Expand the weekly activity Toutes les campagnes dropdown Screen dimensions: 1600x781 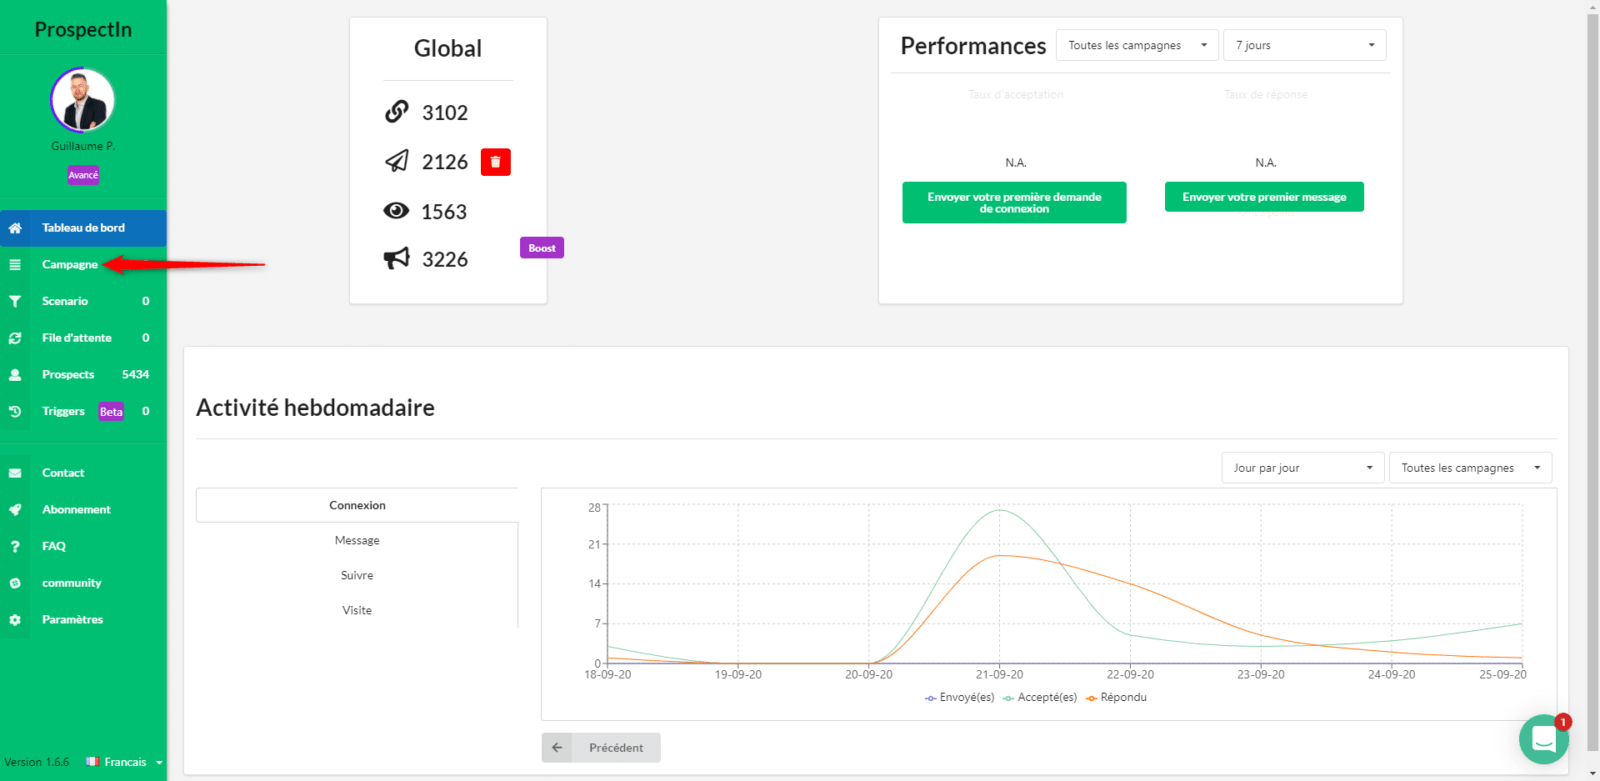[1470, 468]
